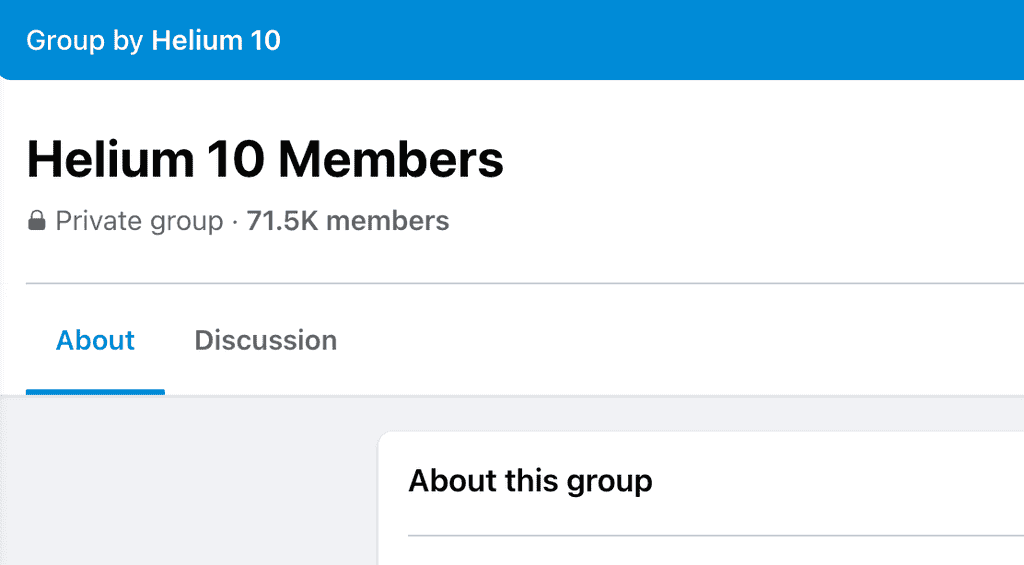
Task: Open the Discussion tab
Action: point(265,340)
